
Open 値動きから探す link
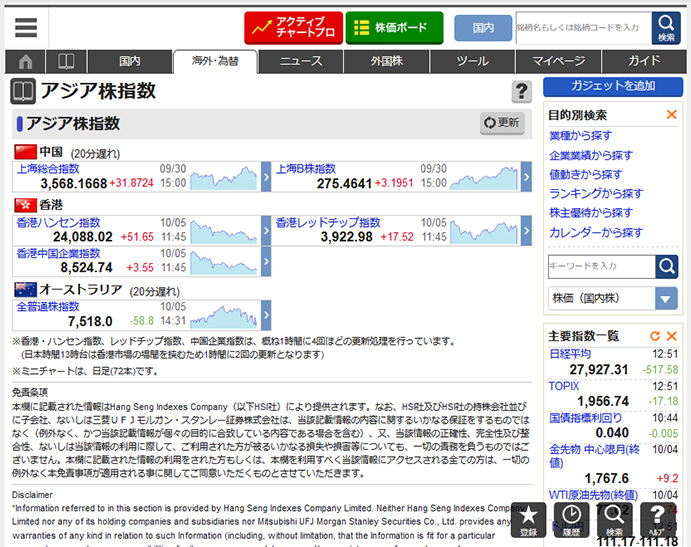point(586,175)
